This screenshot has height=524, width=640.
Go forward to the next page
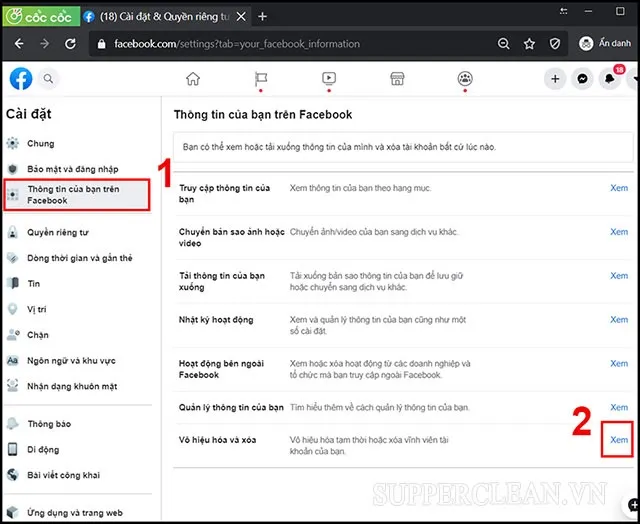point(44,44)
